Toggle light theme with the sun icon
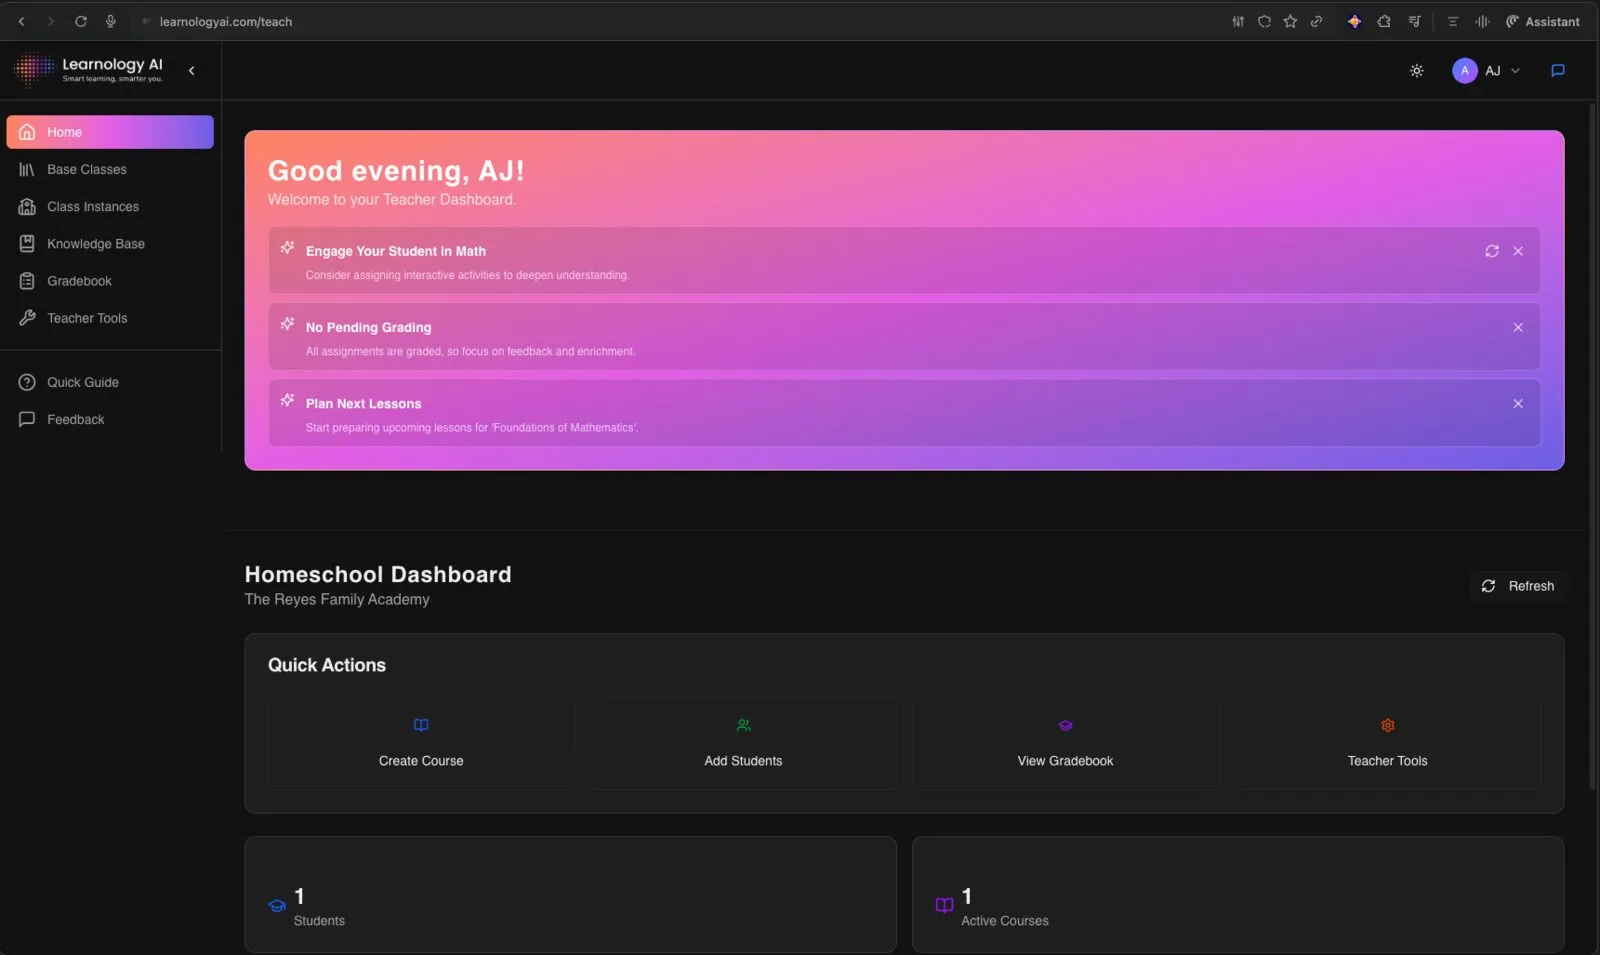 pyautogui.click(x=1417, y=71)
